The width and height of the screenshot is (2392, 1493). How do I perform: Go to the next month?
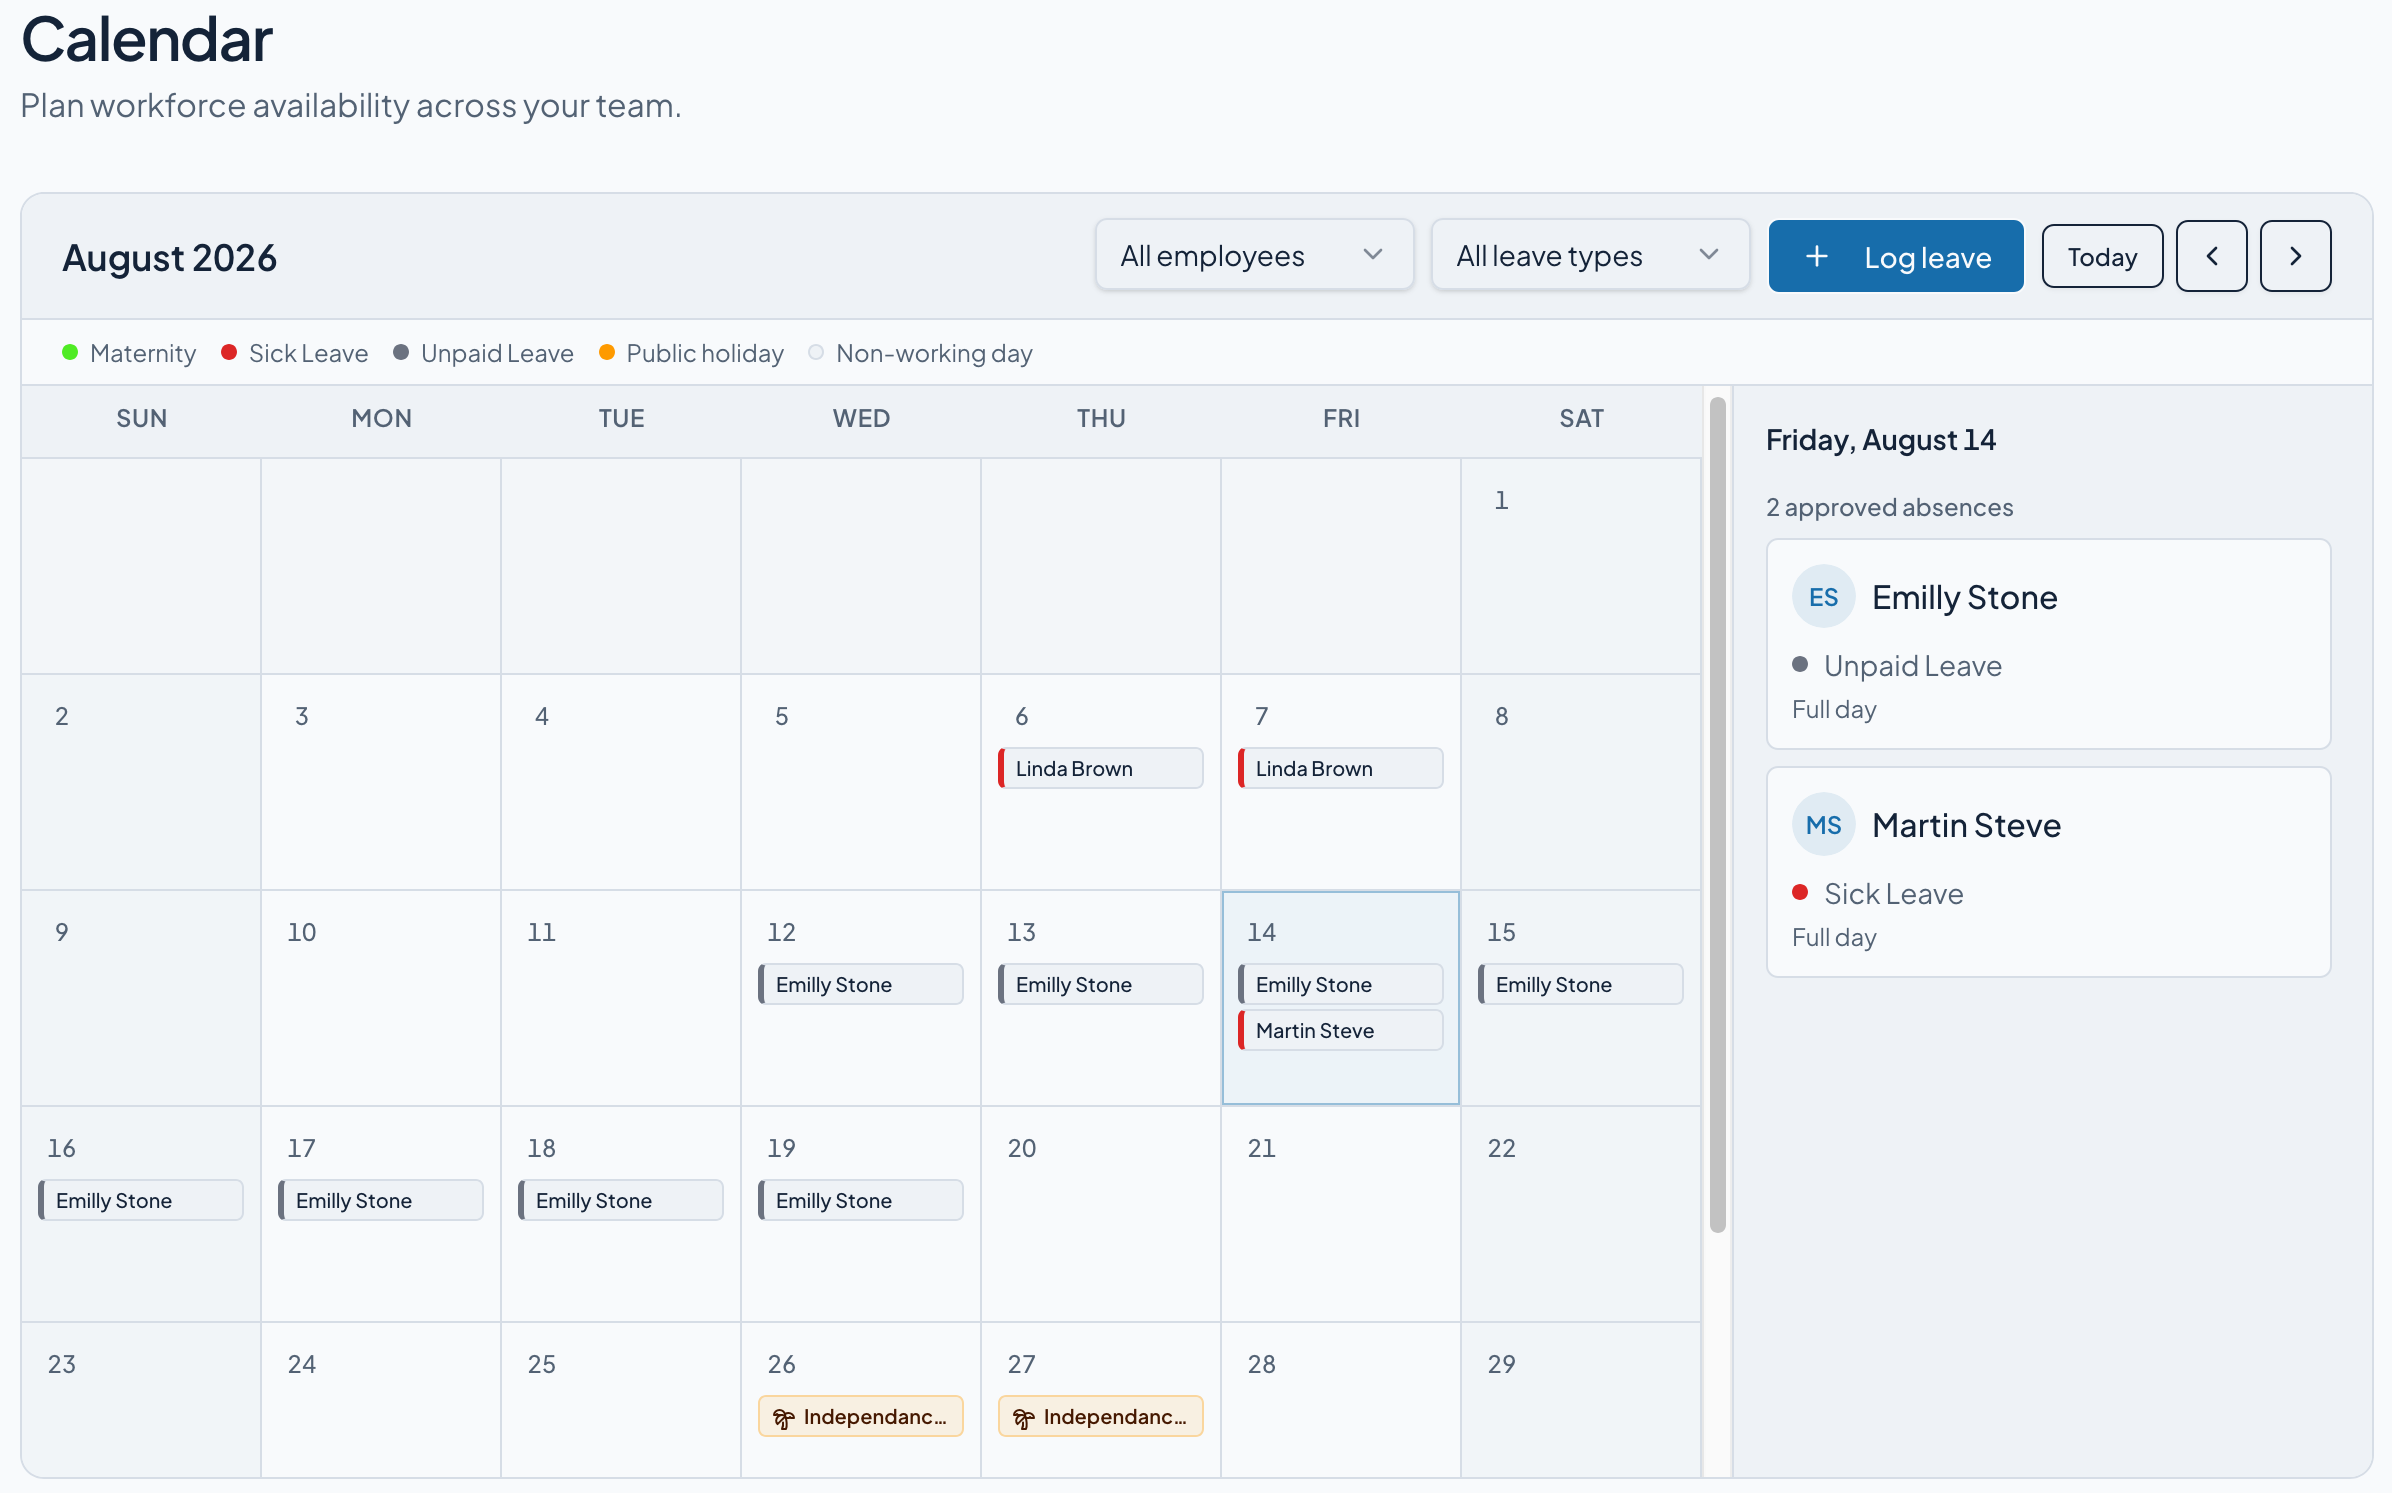point(2295,257)
